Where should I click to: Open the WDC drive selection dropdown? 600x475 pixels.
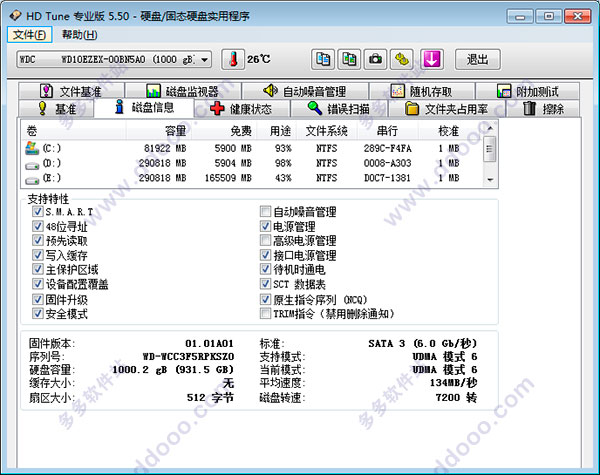pos(114,60)
